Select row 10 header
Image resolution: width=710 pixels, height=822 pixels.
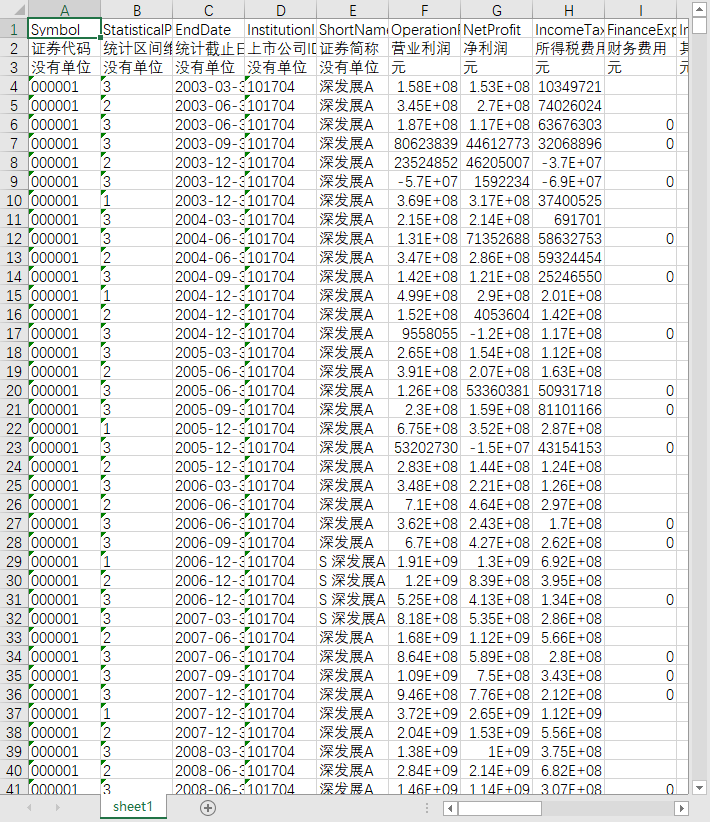tap(14, 200)
